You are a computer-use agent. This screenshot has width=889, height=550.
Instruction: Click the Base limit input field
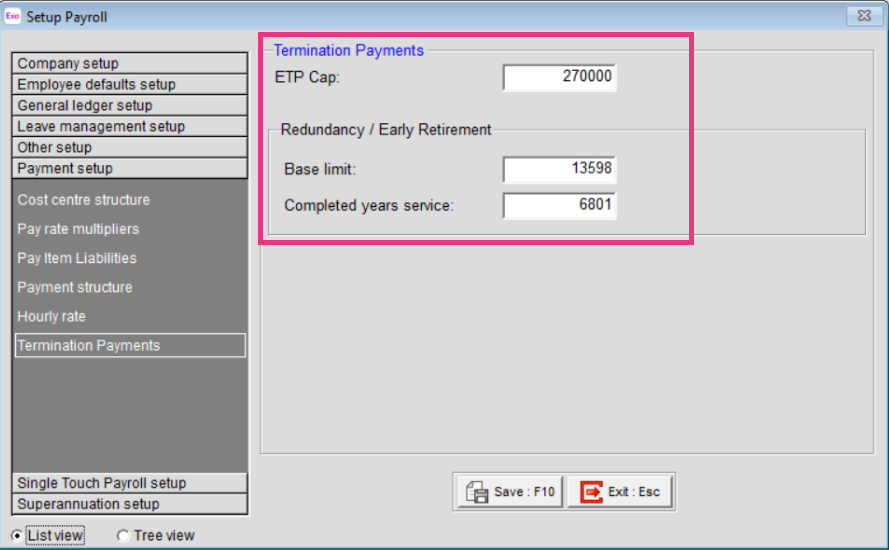click(559, 169)
